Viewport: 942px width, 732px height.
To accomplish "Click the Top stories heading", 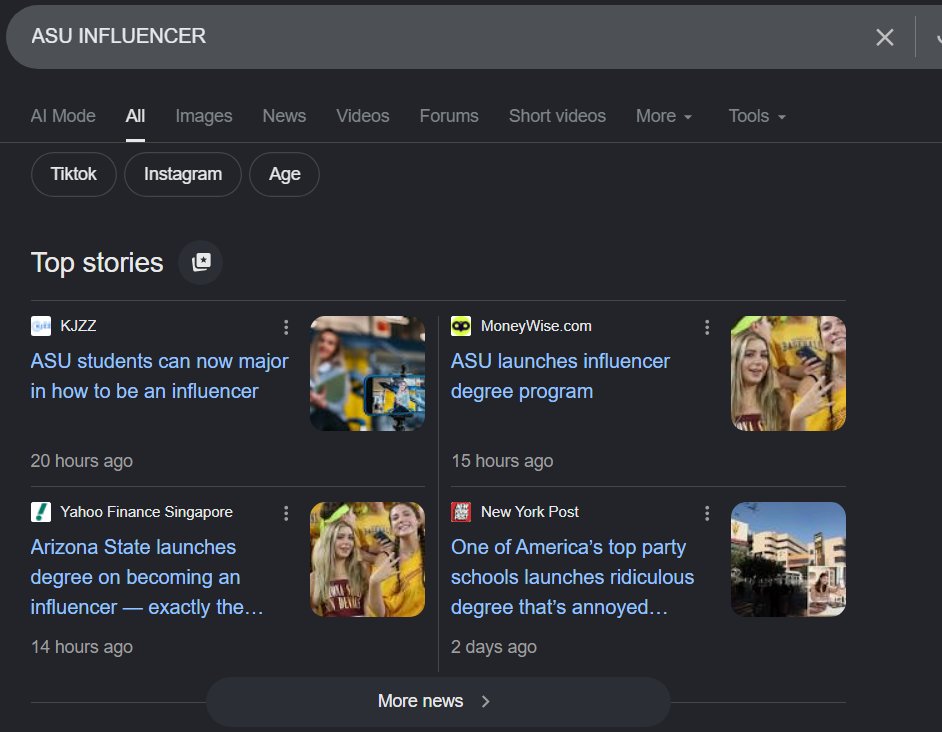I will point(97,263).
